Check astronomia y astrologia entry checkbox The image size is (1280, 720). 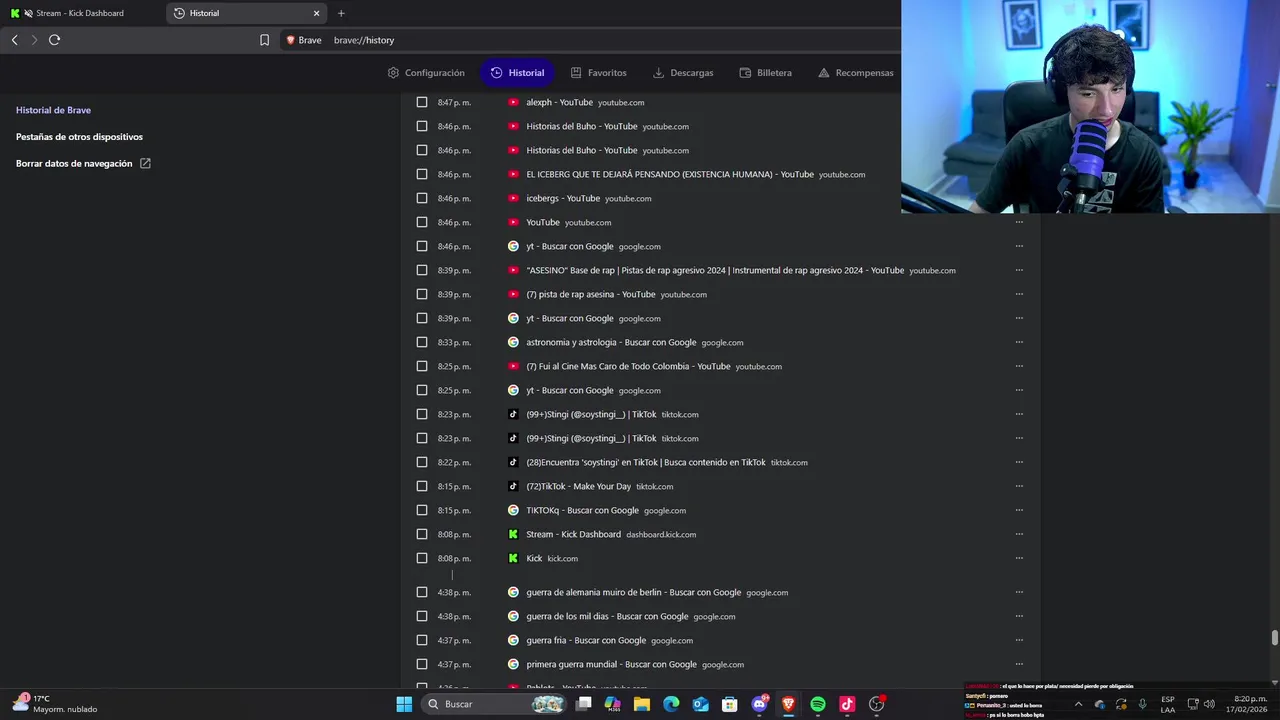tap(422, 342)
